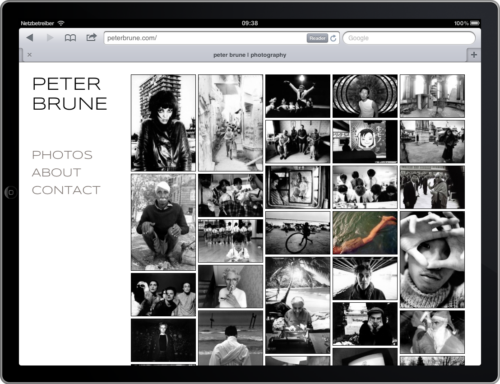Open the lone figure in darkness photo
The image size is (500, 384).
click(x=163, y=340)
